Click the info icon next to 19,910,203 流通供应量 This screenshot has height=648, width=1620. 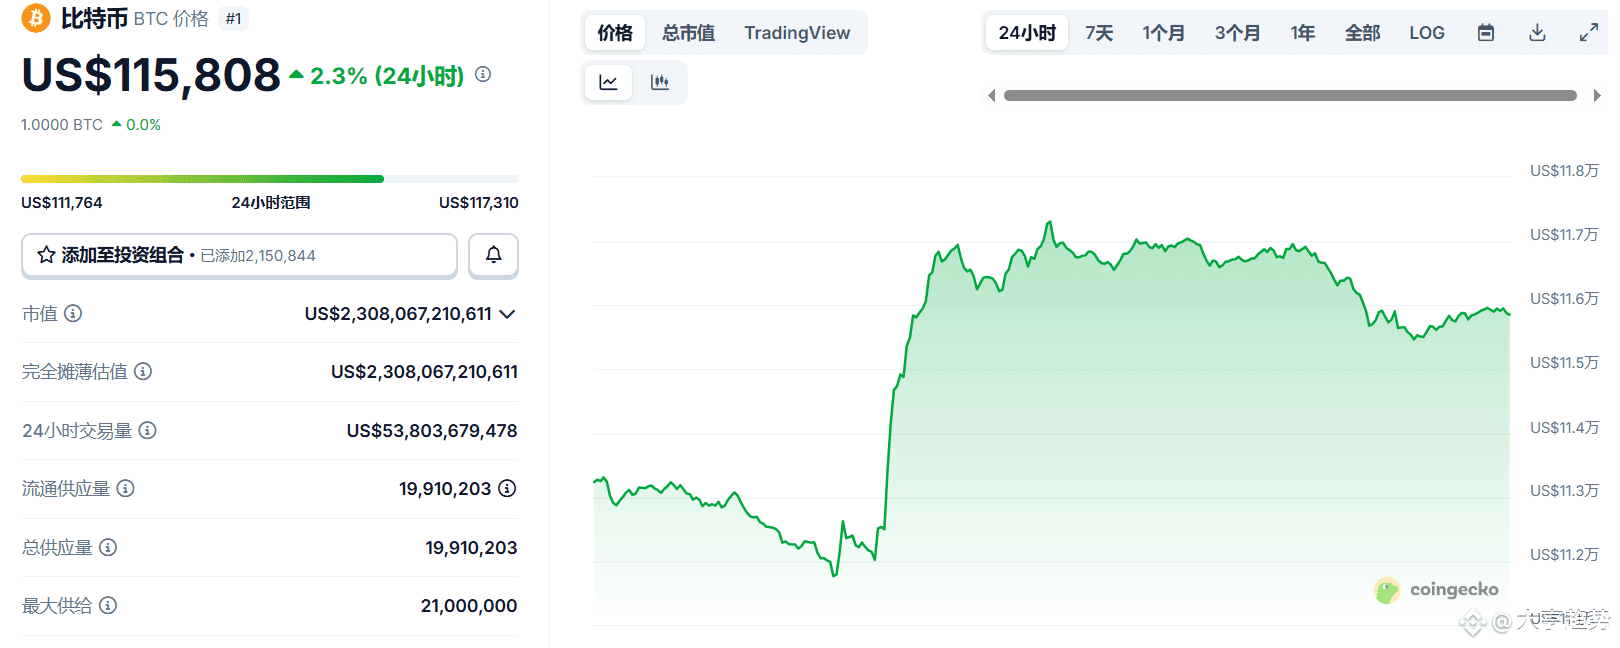pos(507,488)
